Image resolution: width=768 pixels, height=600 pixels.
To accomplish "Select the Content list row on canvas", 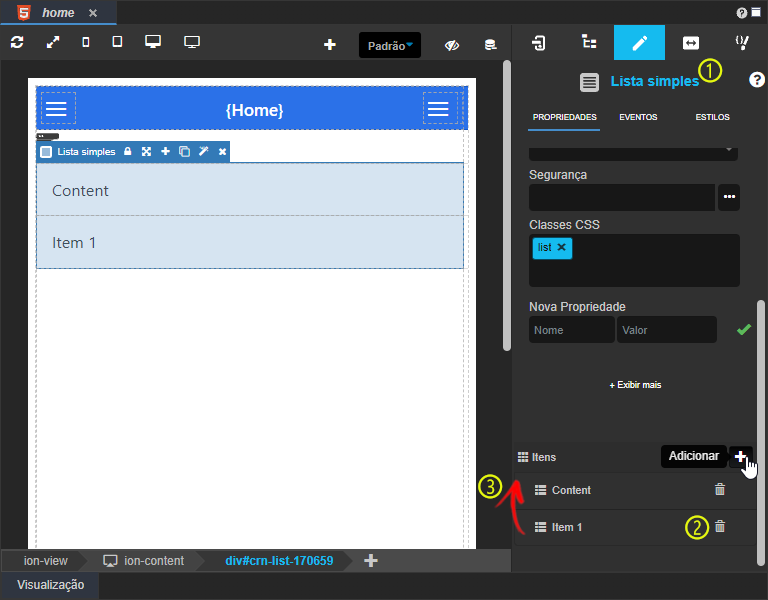I will [250, 190].
